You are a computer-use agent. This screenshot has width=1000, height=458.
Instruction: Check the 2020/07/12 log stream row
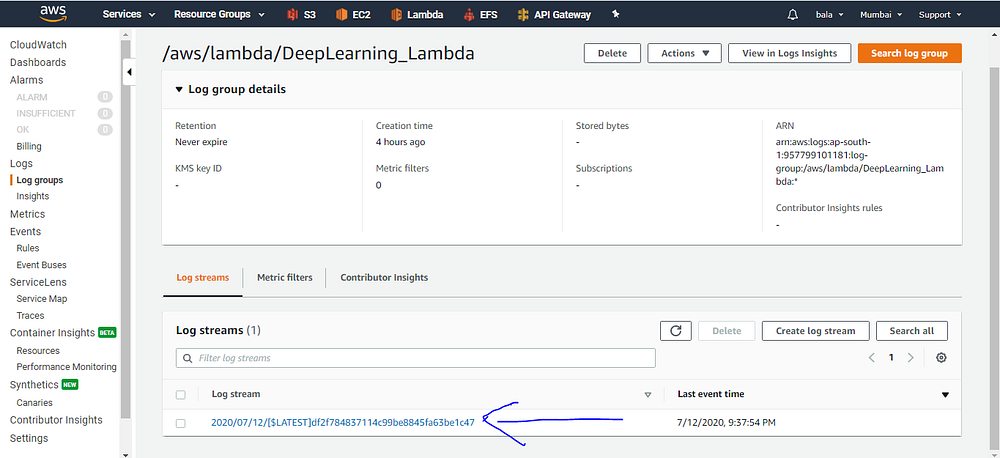click(180, 423)
